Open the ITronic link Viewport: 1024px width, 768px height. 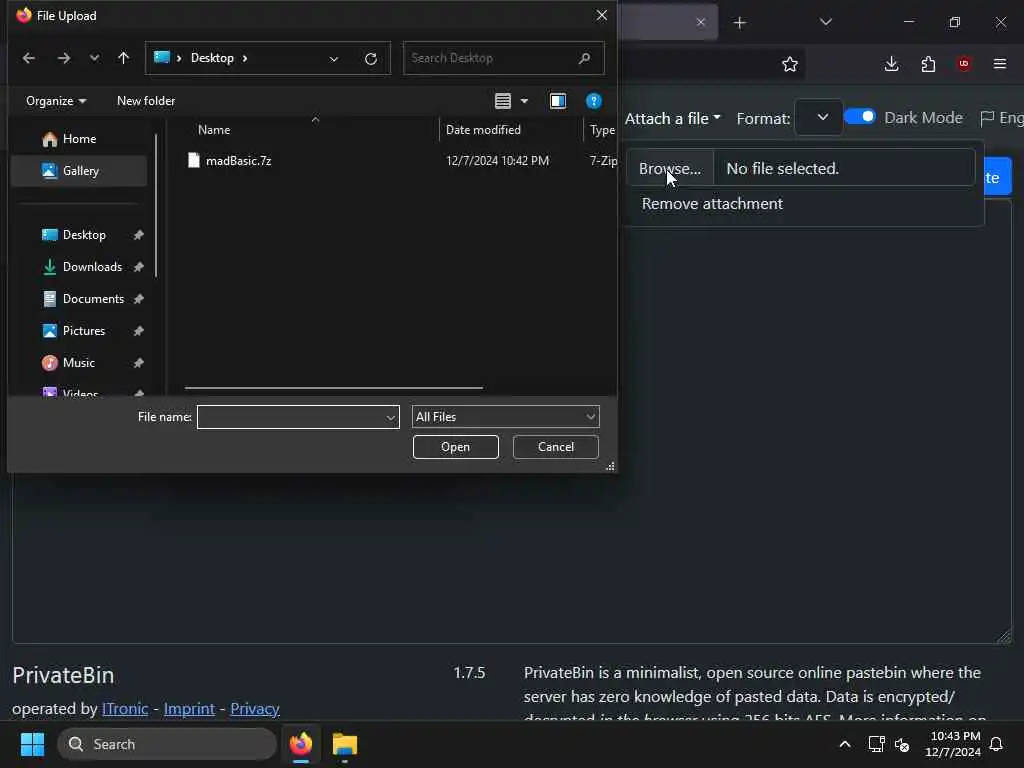[125, 709]
